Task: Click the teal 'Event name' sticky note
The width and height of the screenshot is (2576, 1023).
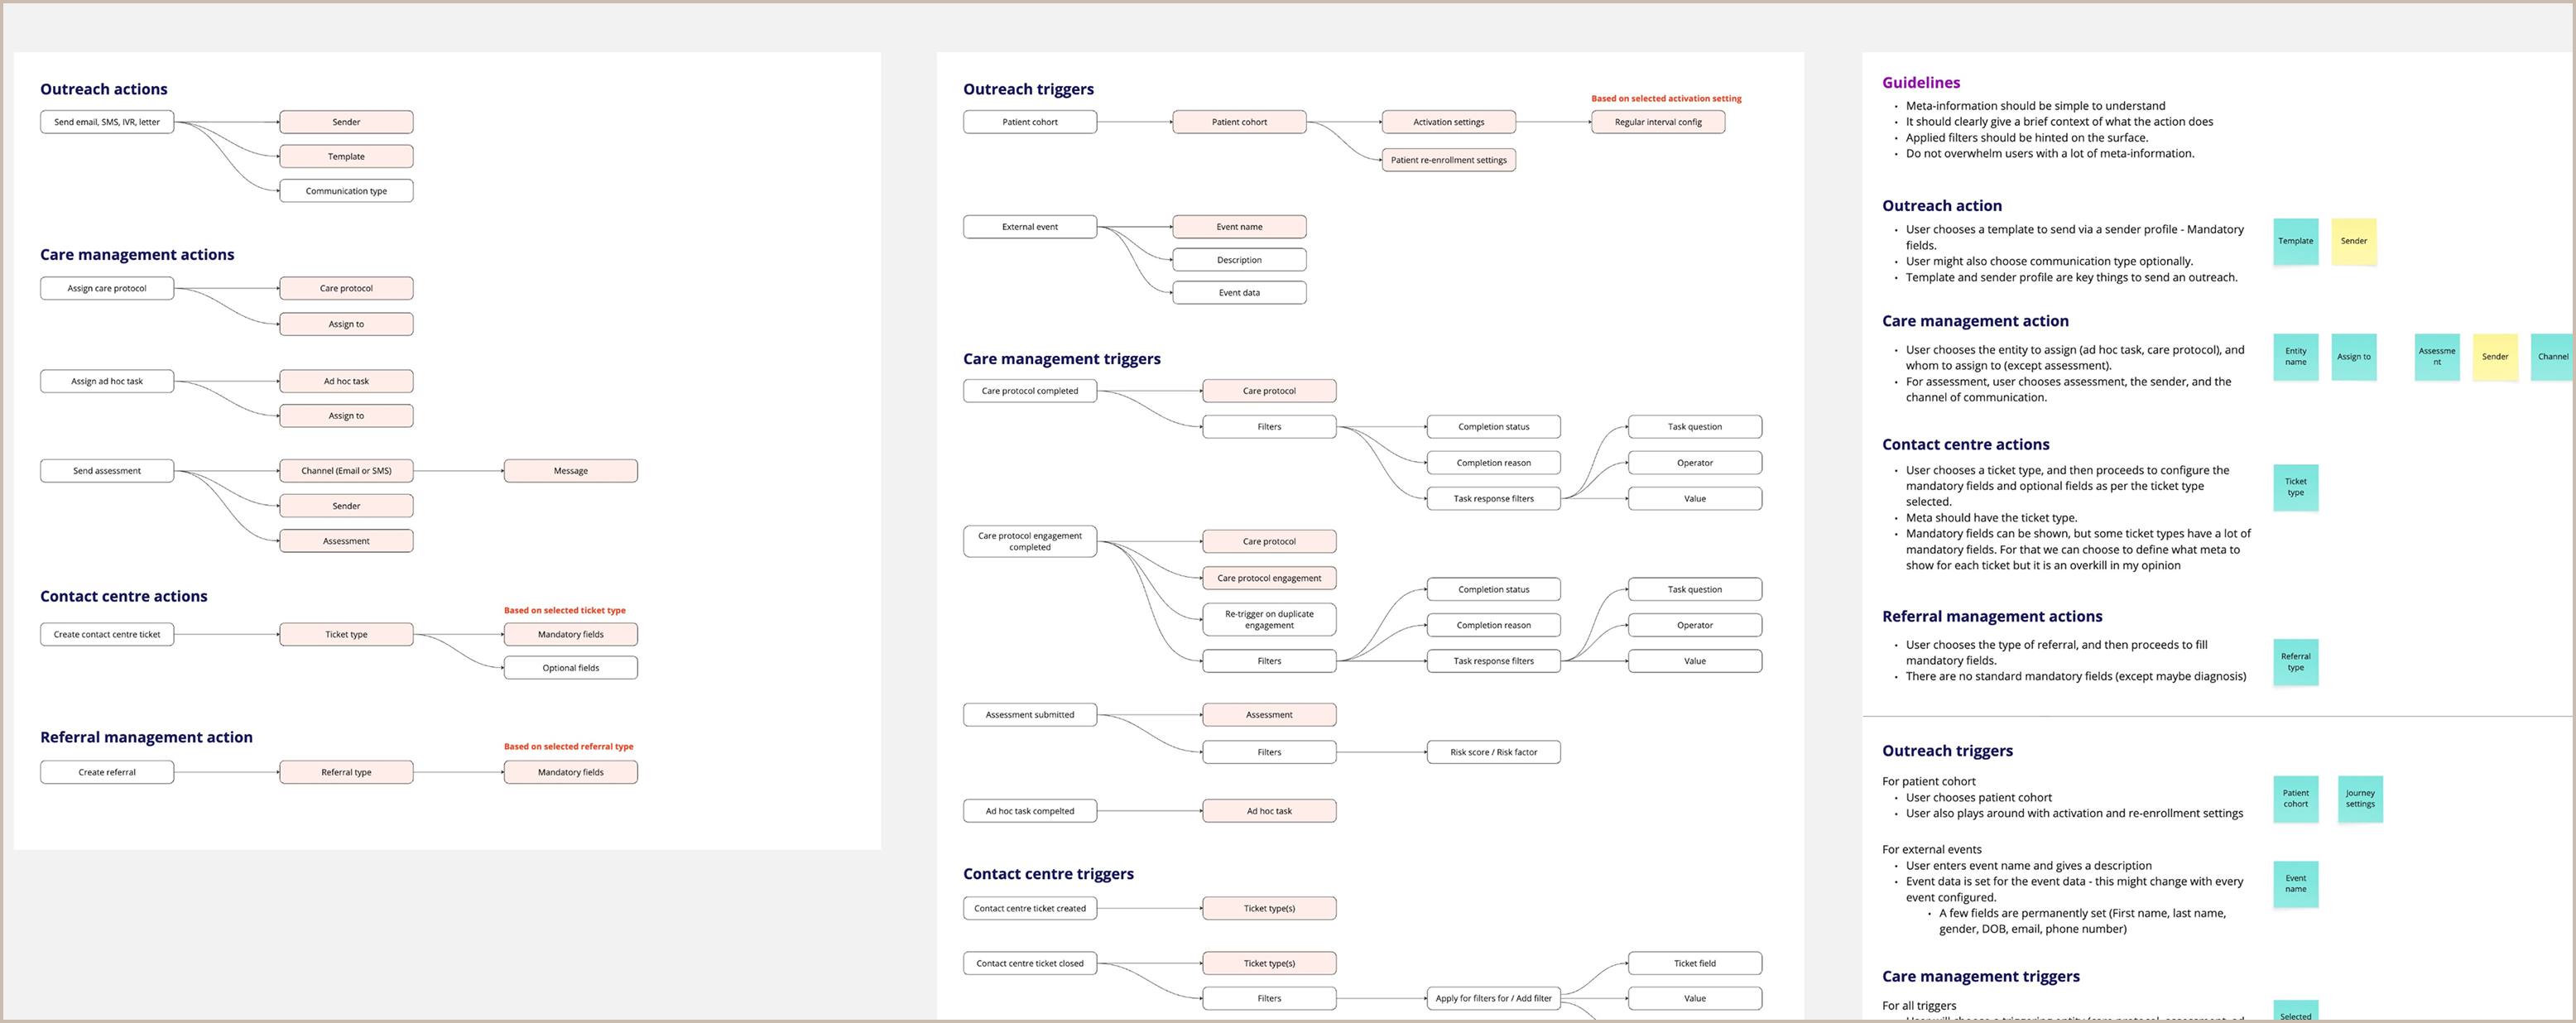Action: (2296, 884)
